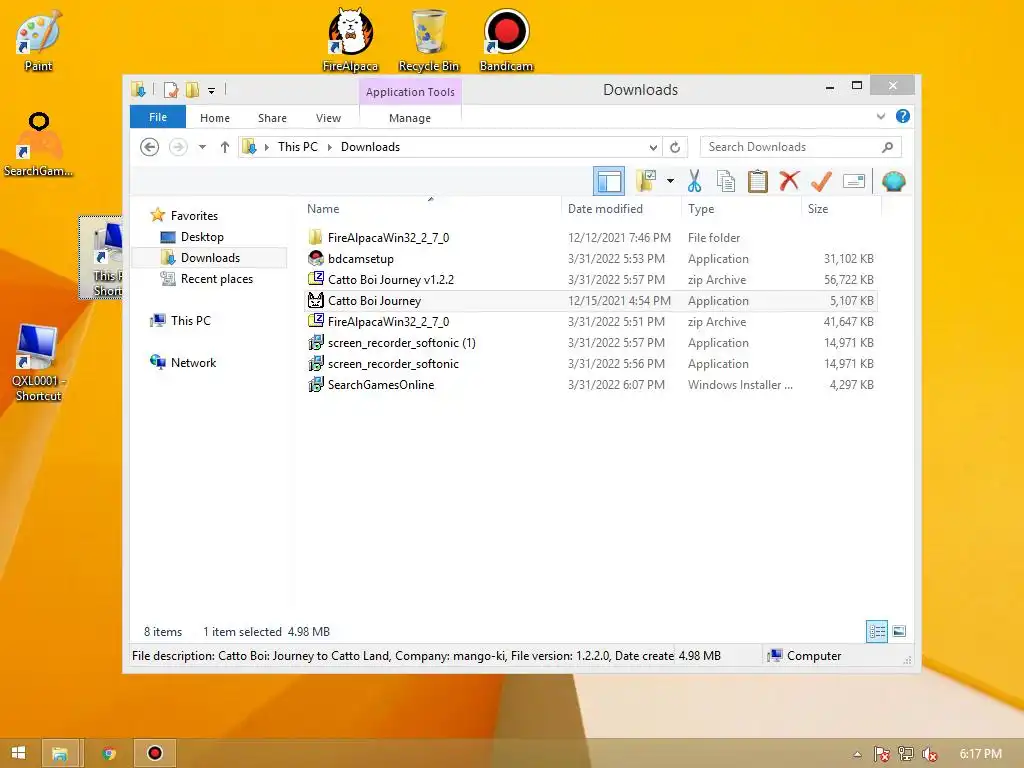Switch to the Share ribbon tab
This screenshot has height=768, width=1024.
click(272, 118)
